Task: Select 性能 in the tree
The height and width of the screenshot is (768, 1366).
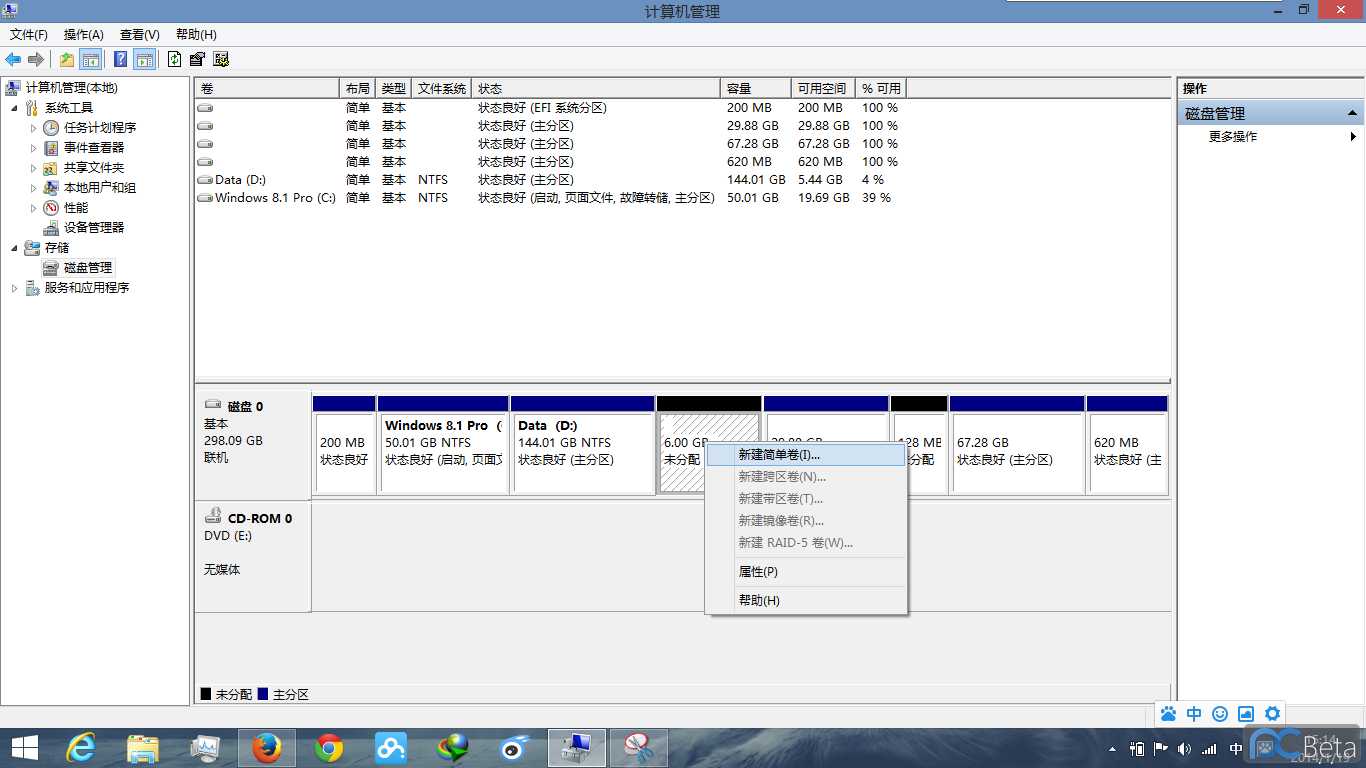Action: [x=76, y=208]
